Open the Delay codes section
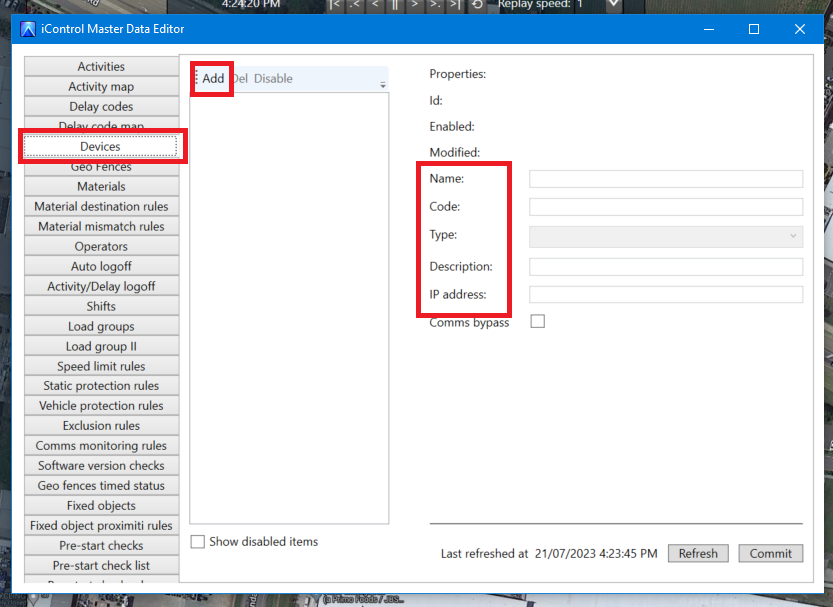This screenshot has height=607, width=833. pos(101,106)
